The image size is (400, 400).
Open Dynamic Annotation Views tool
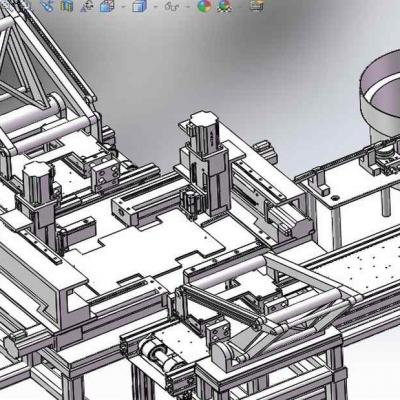[x=88, y=6]
